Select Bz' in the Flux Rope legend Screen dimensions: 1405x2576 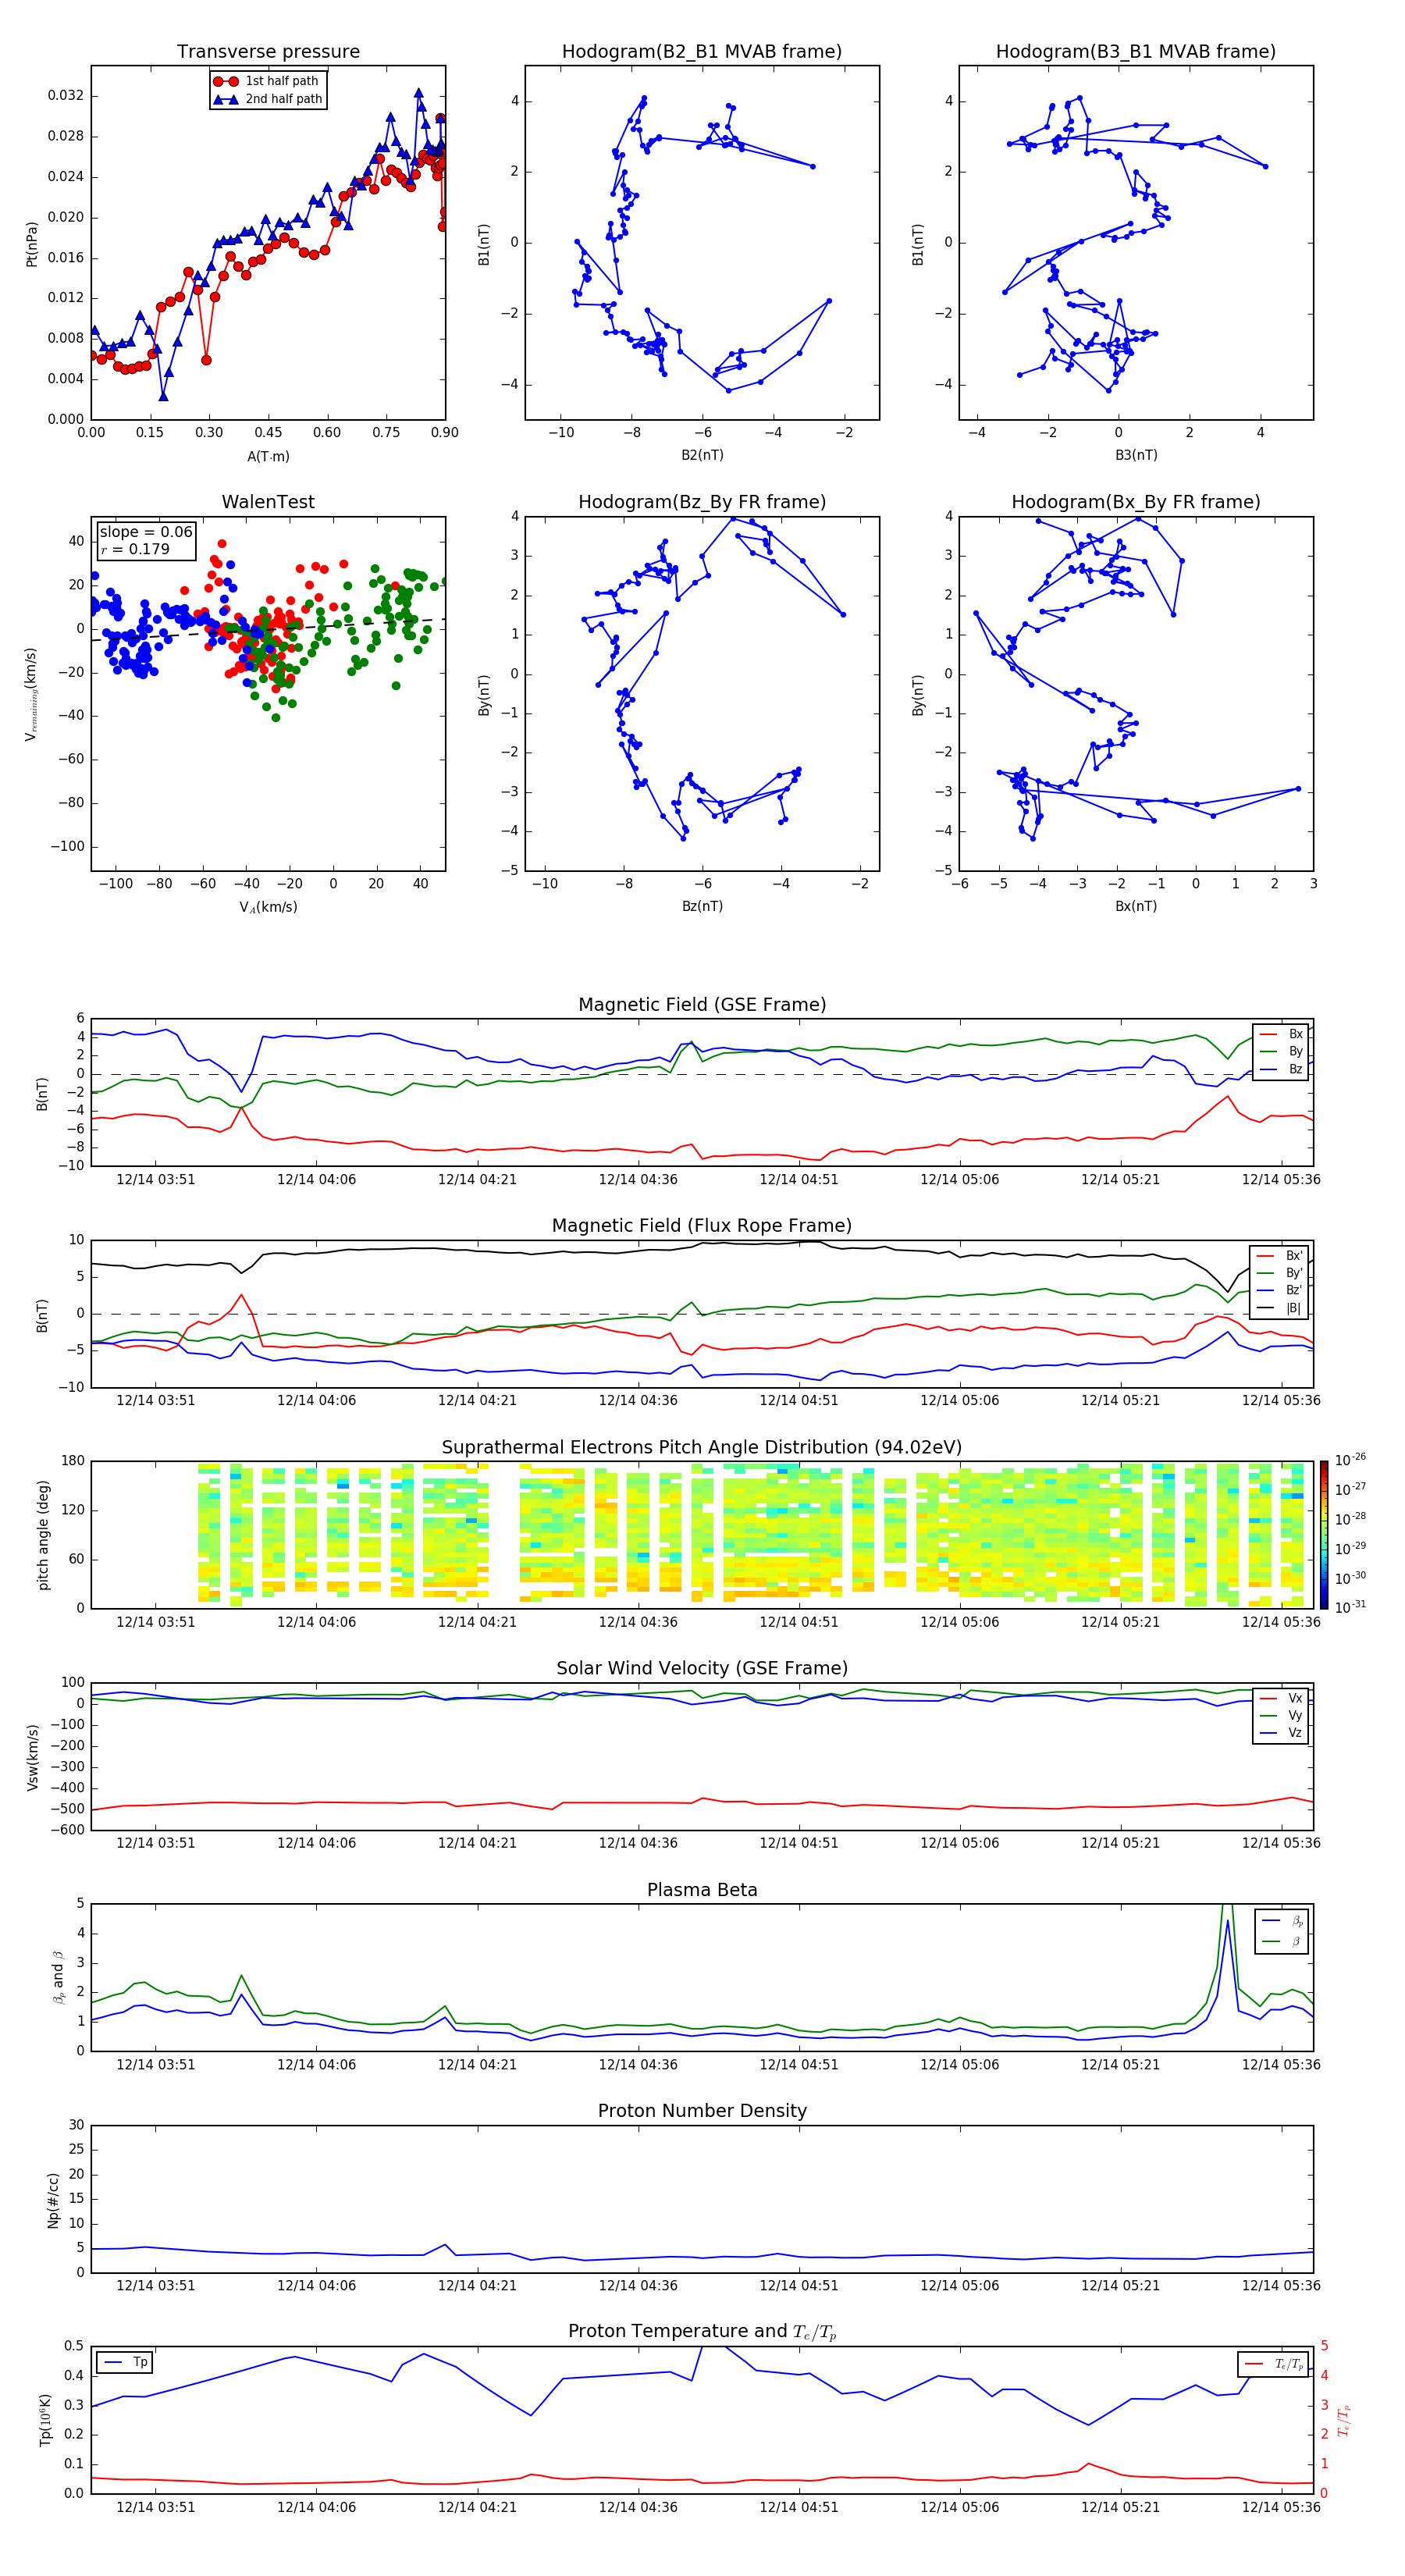(1279, 1290)
